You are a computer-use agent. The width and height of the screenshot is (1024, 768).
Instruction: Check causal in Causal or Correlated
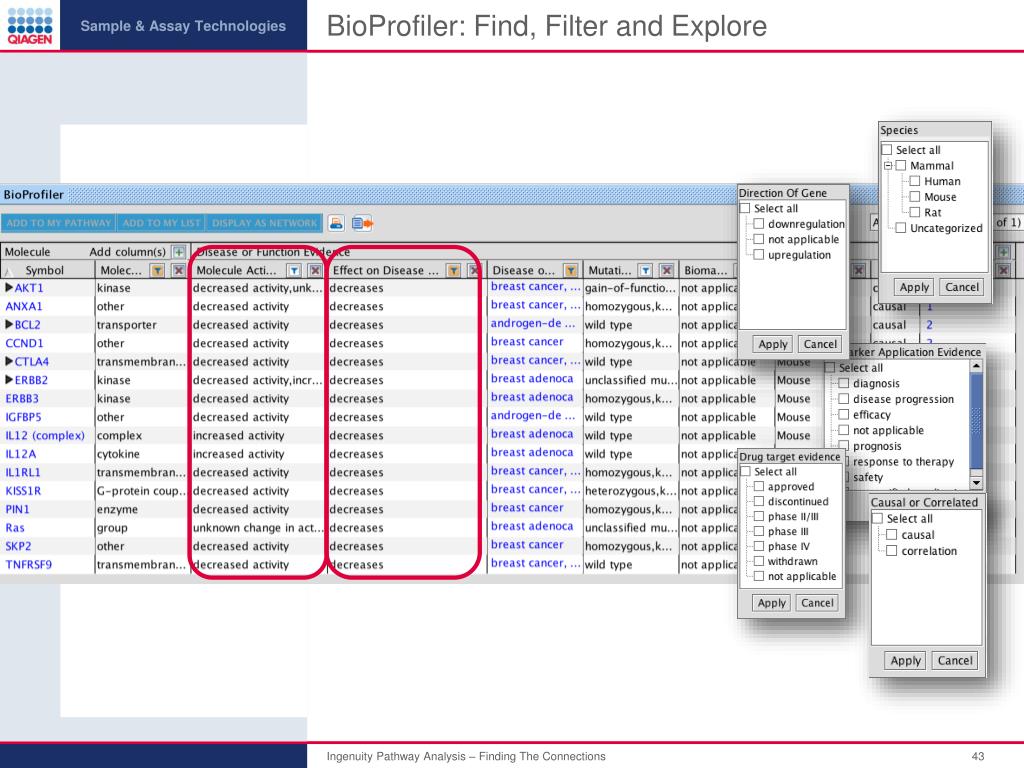coord(891,535)
